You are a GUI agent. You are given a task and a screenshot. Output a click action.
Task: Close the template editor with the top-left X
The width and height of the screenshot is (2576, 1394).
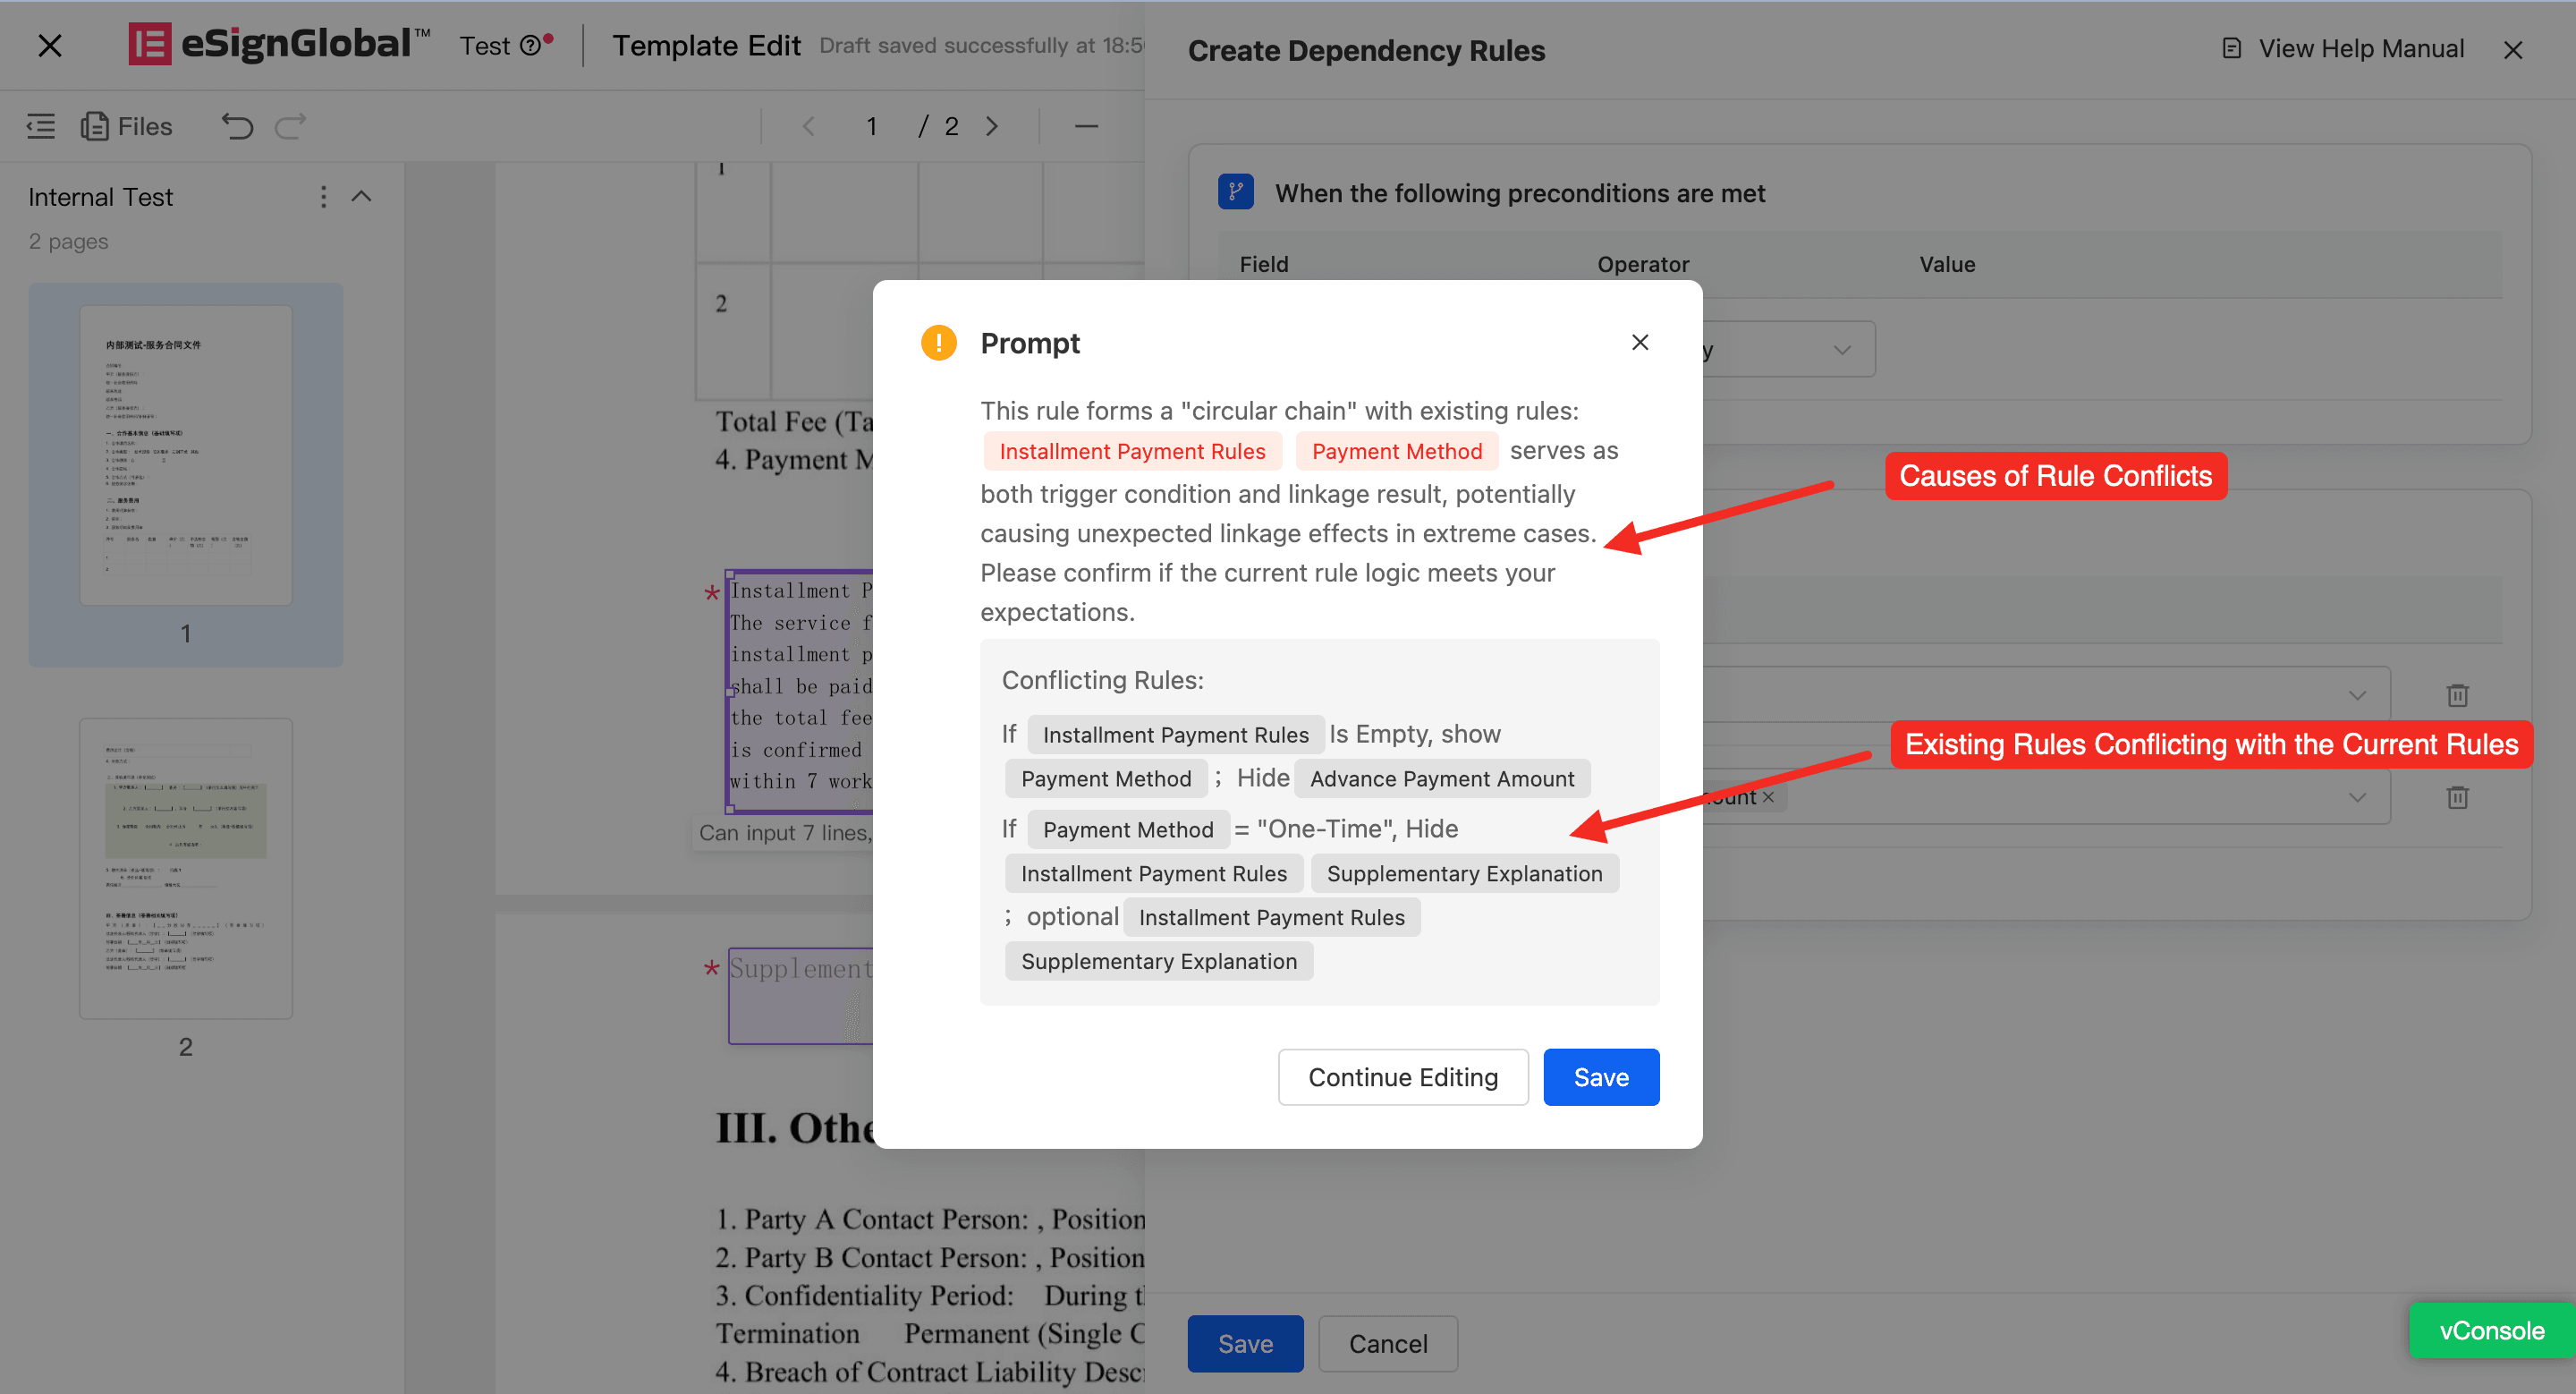click(x=49, y=45)
